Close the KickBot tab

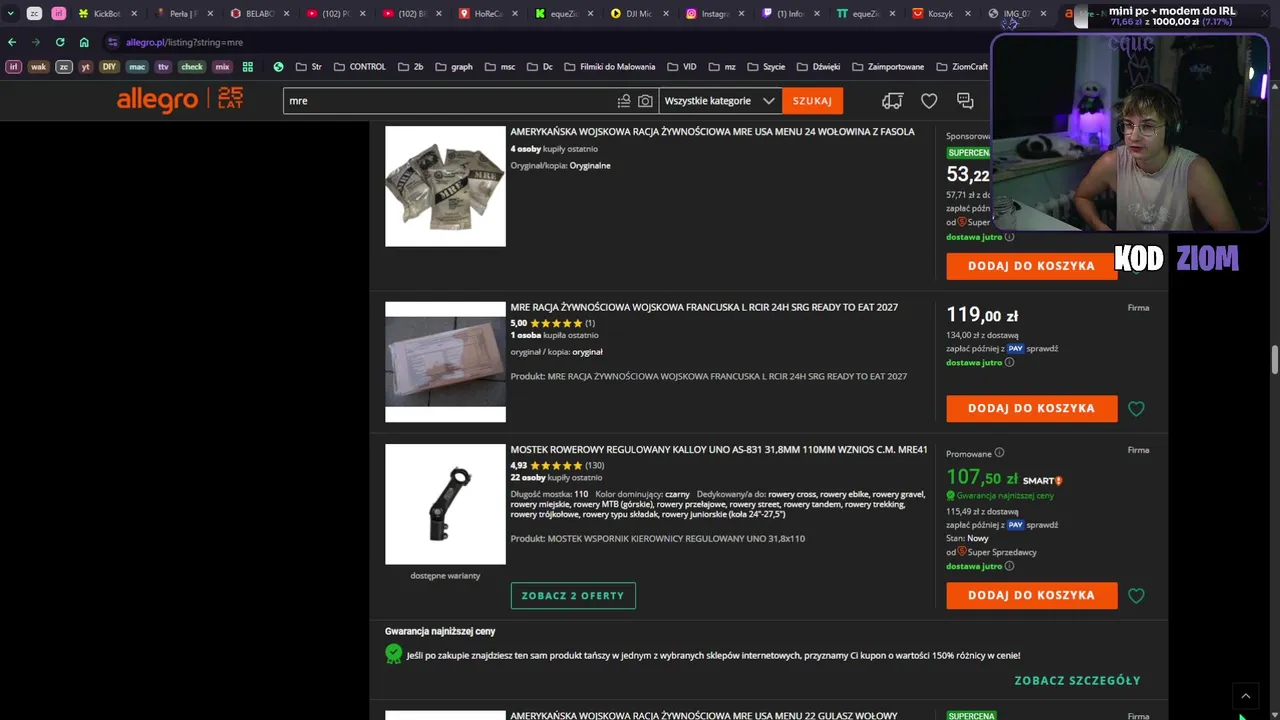pyautogui.click(x=133, y=14)
